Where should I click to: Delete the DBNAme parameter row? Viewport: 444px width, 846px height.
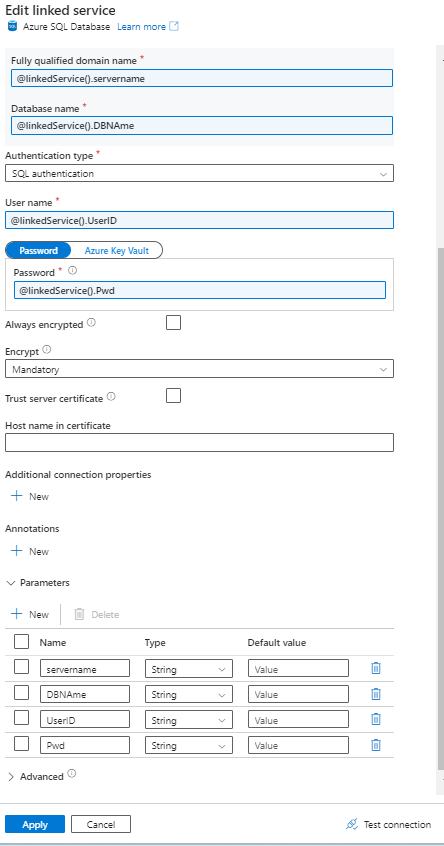376,694
